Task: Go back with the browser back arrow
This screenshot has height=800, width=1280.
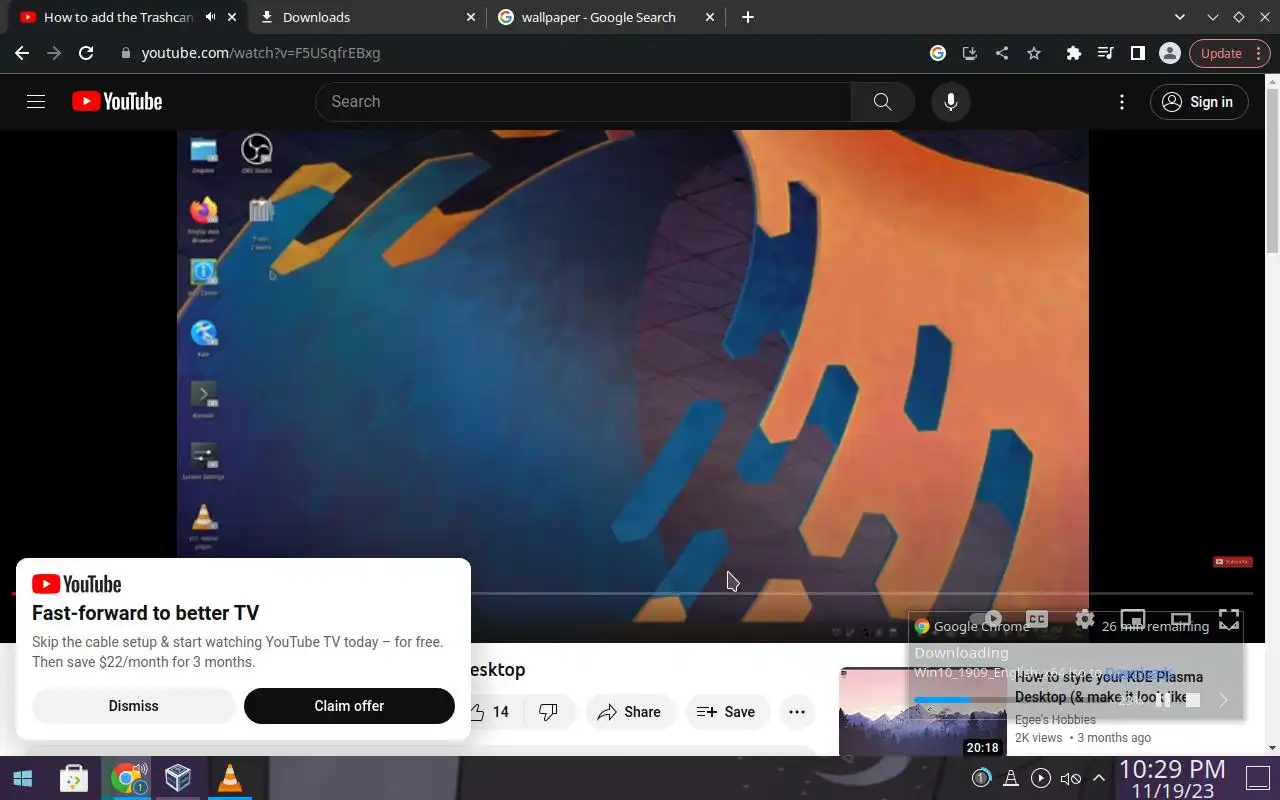Action: (x=22, y=53)
